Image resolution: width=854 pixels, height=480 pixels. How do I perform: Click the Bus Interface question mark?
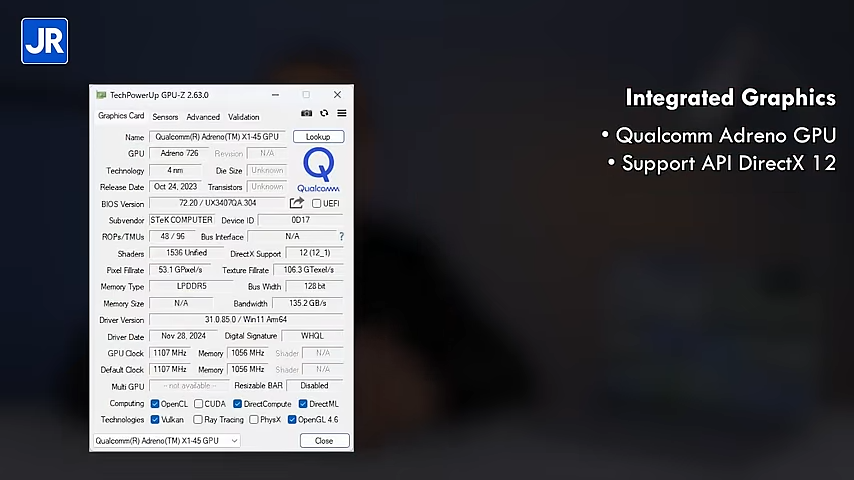[341, 236]
